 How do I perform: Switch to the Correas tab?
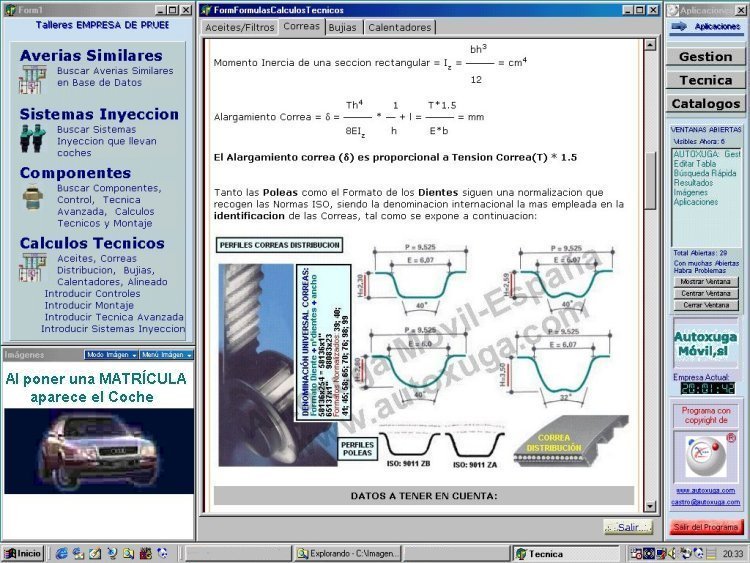click(x=301, y=26)
